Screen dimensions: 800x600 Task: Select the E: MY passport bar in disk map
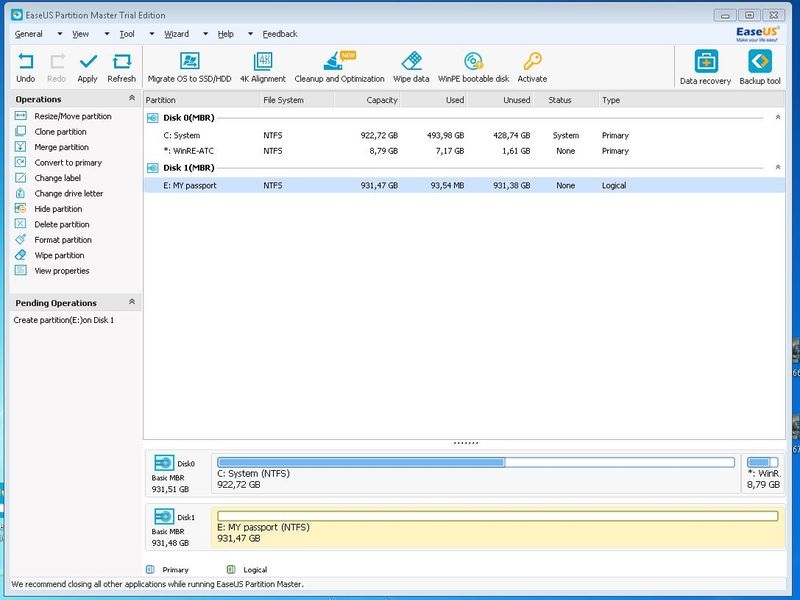[498, 516]
